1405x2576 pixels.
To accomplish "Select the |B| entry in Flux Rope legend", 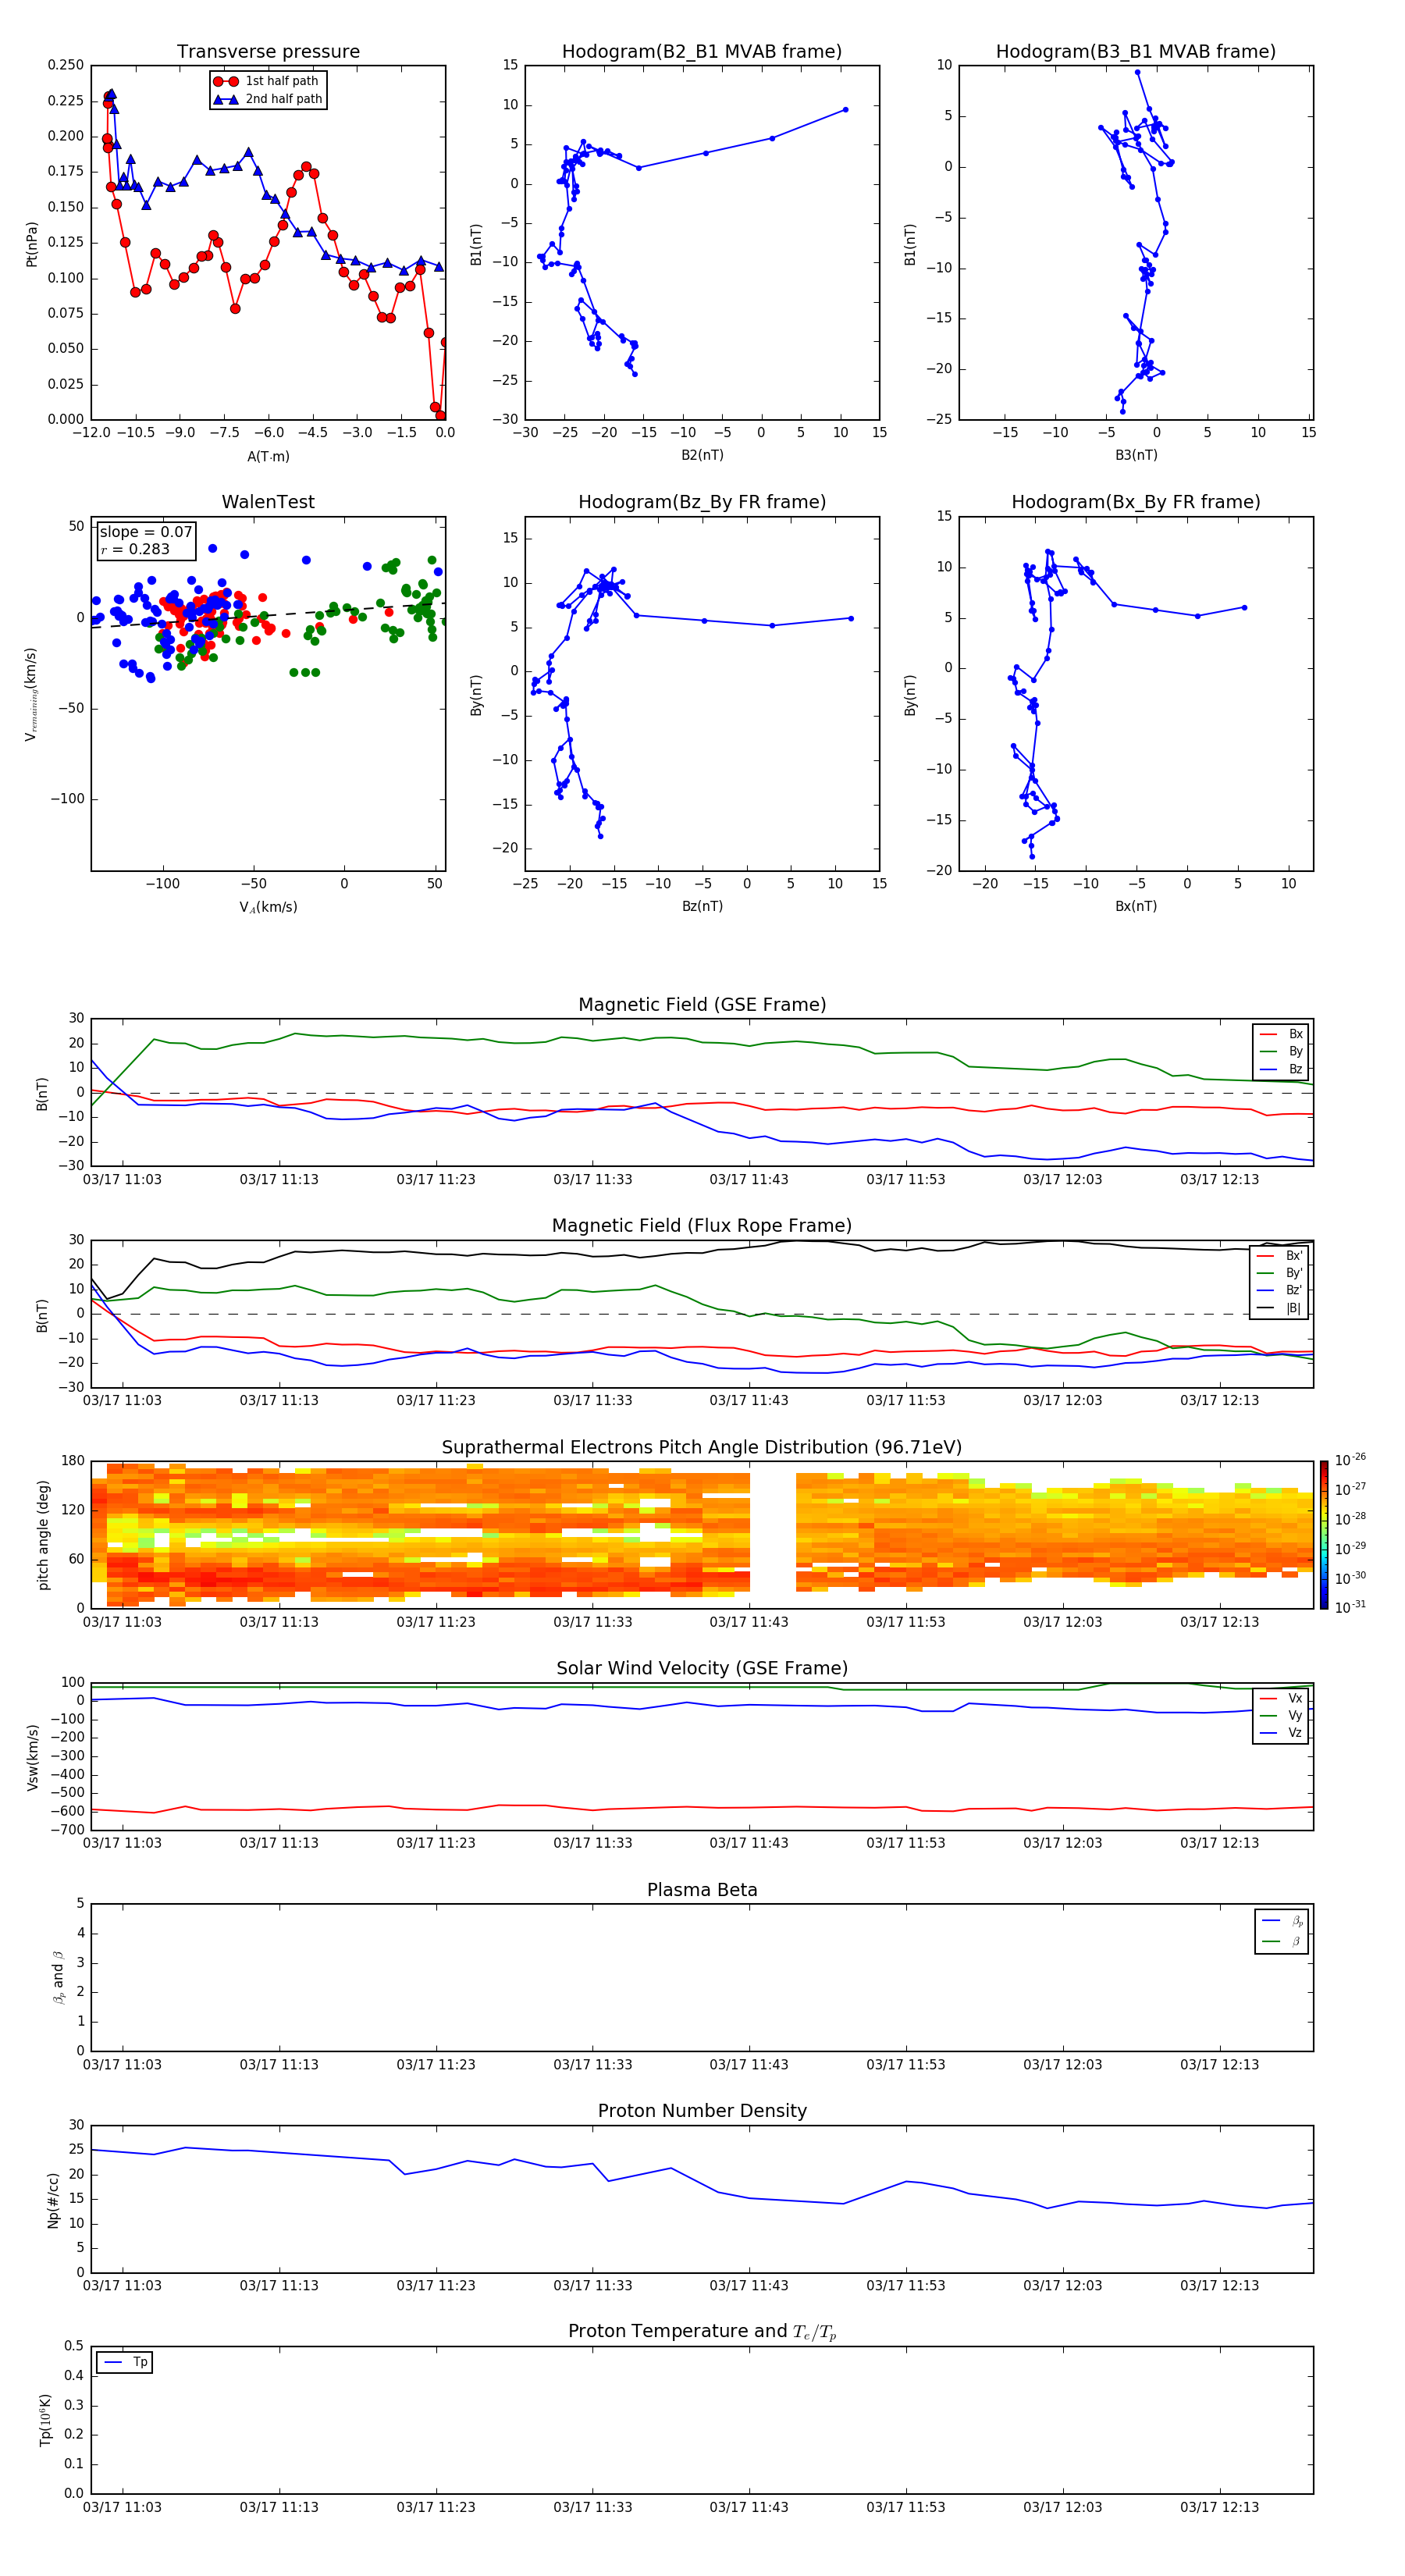I will [x=1280, y=1308].
